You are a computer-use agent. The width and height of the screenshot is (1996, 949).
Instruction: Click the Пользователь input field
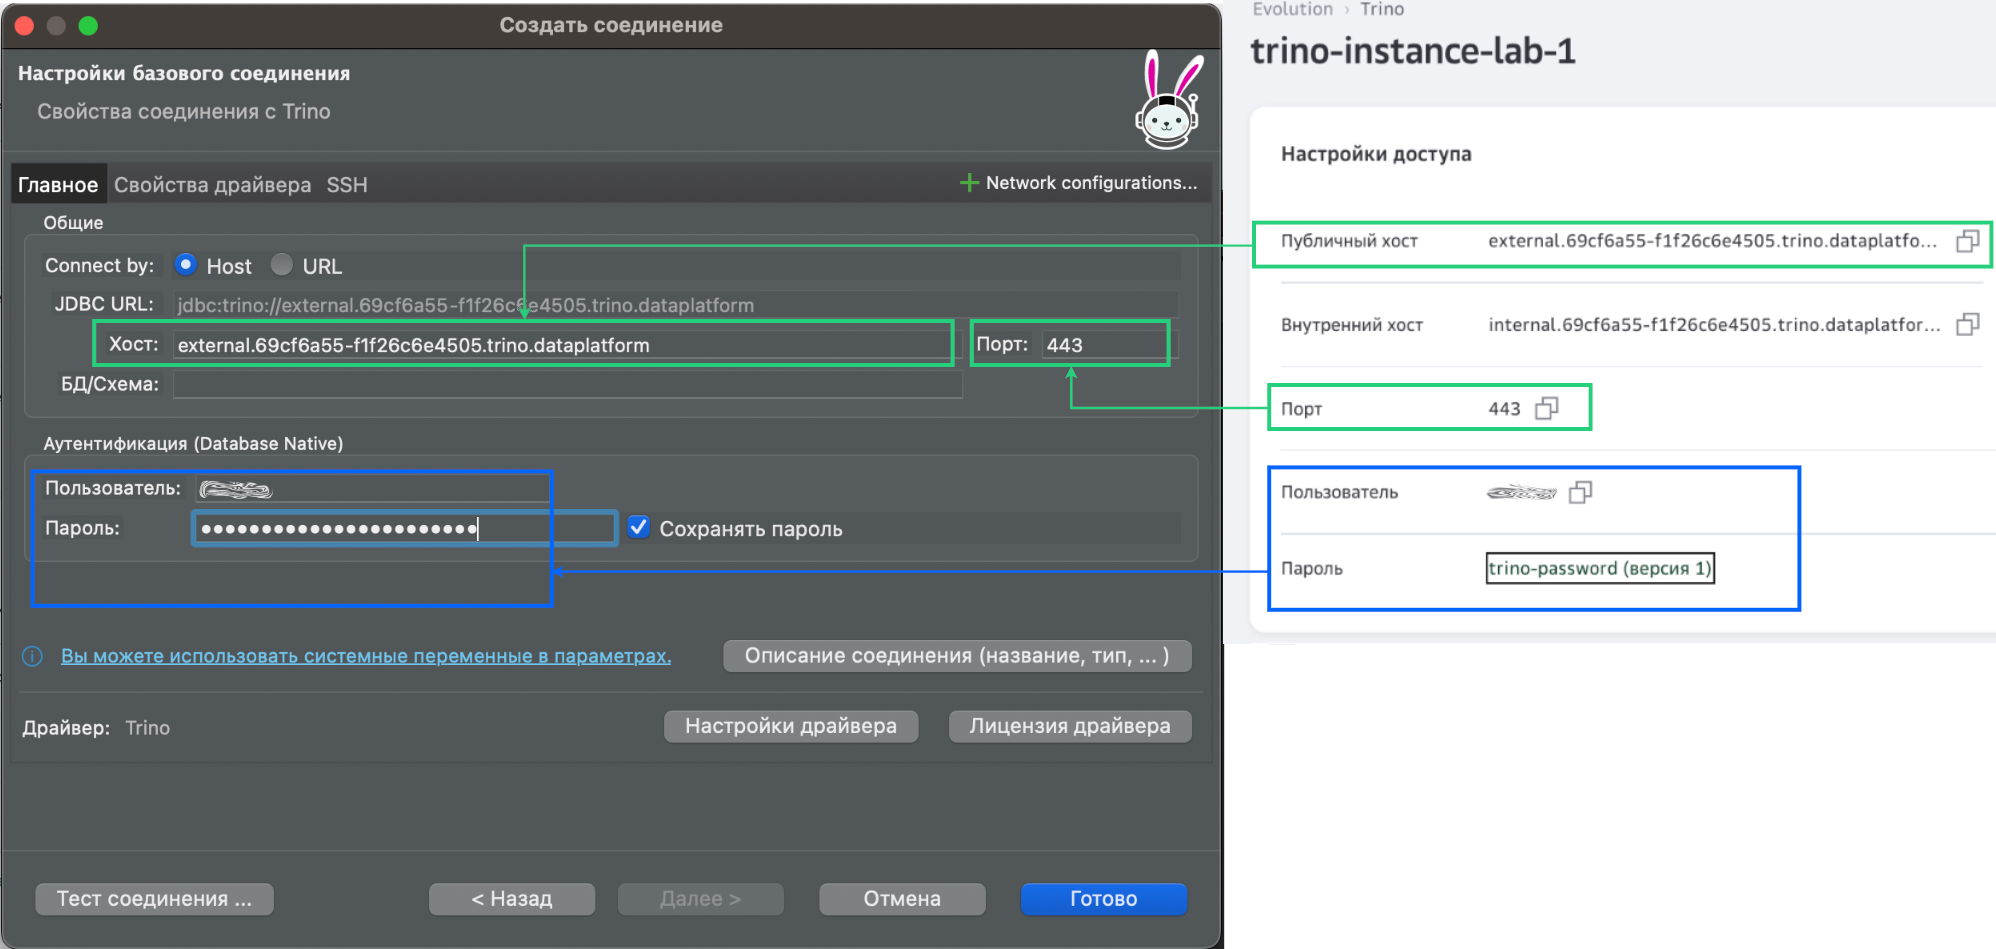tap(372, 489)
